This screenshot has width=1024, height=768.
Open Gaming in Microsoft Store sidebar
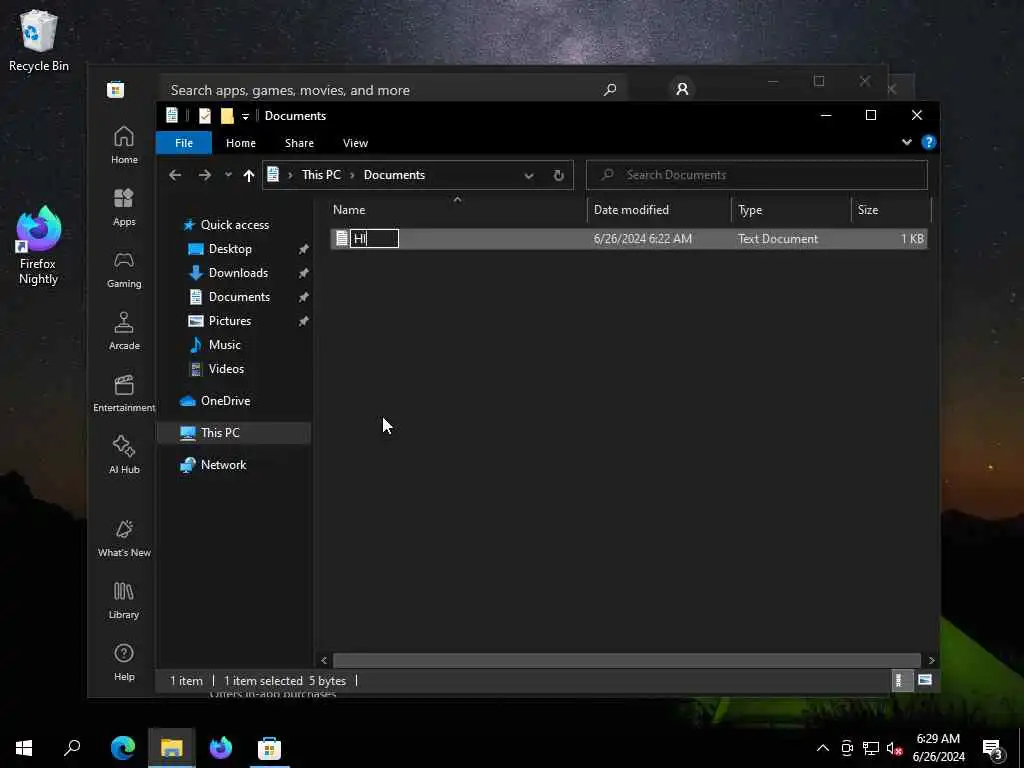coord(124,269)
